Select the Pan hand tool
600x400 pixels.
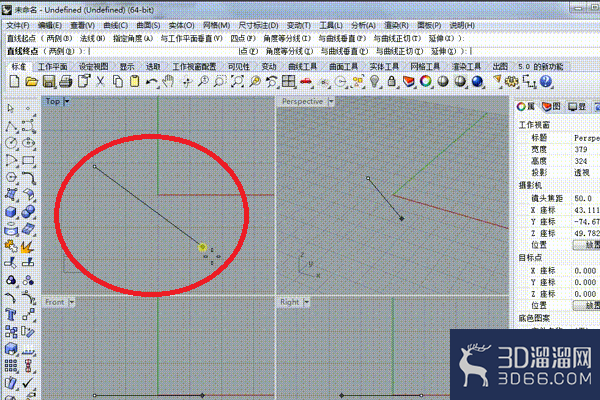(168, 81)
